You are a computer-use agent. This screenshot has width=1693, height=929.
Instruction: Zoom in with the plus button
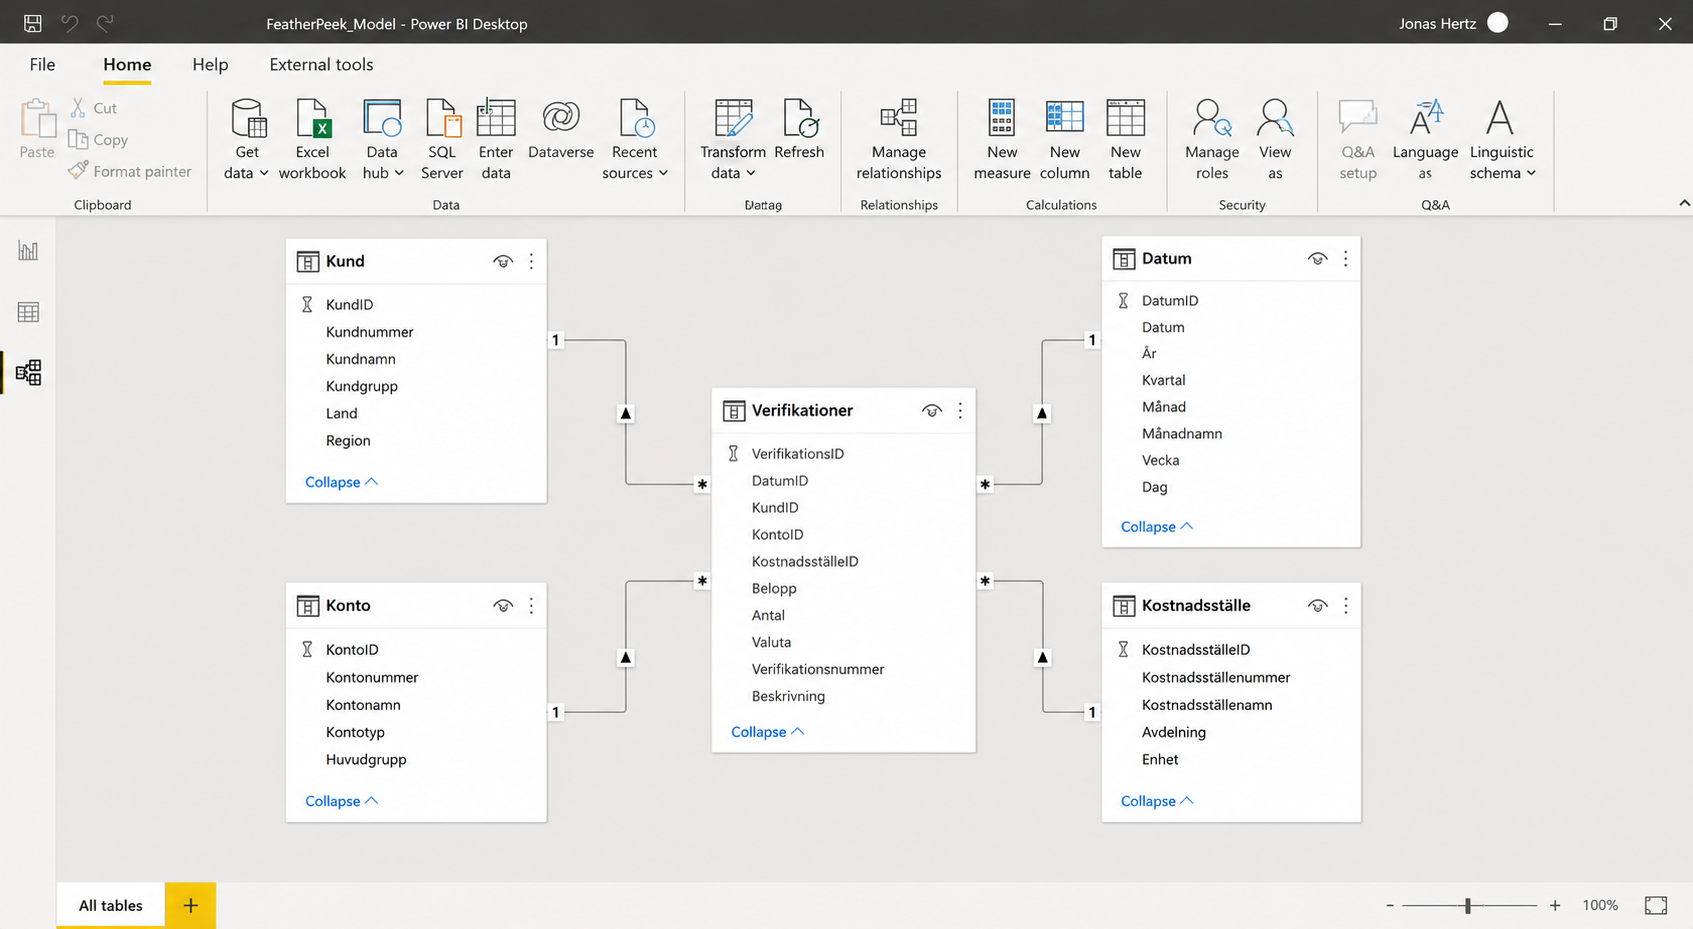(x=1555, y=905)
